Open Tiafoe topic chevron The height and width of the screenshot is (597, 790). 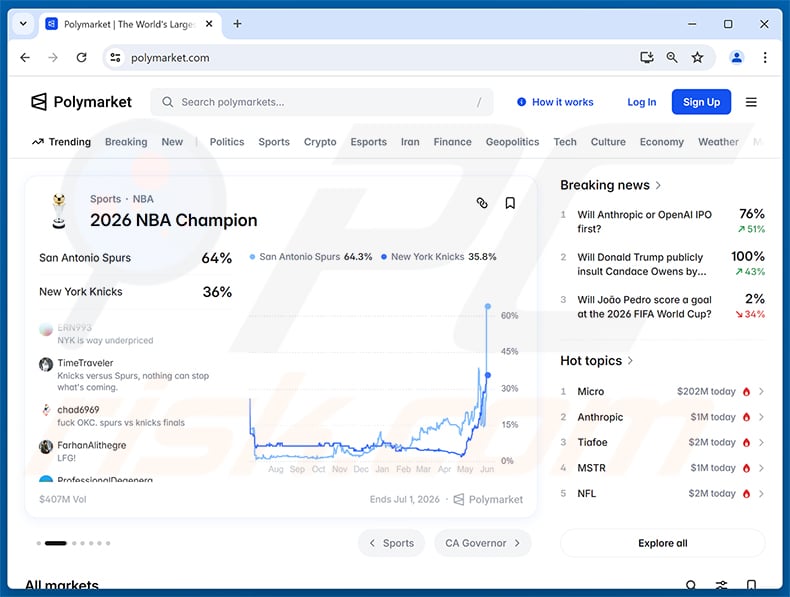click(x=761, y=442)
